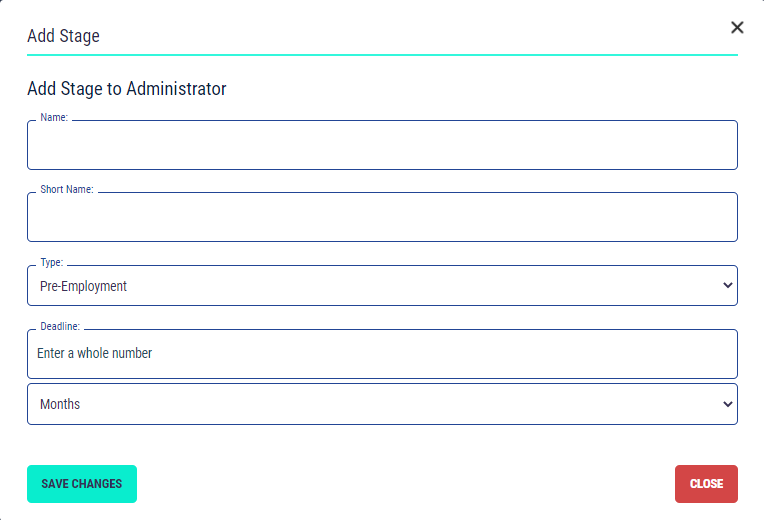Image resolution: width=764 pixels, height=520 pixels.
Task: Click the 'Add Stage' dialog title
Action: click(63, 36)
